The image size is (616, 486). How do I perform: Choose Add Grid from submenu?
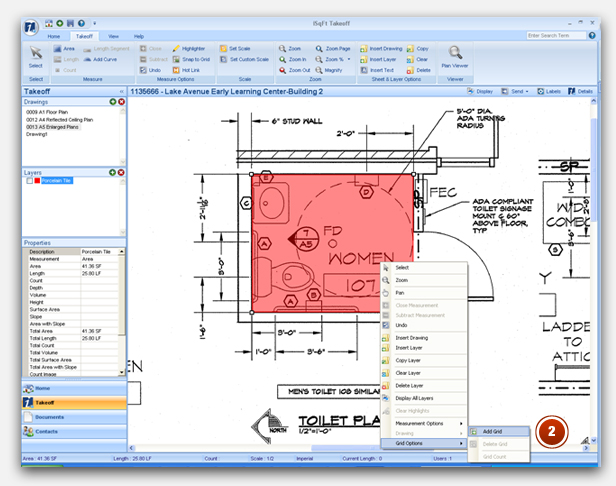[499, 431]
